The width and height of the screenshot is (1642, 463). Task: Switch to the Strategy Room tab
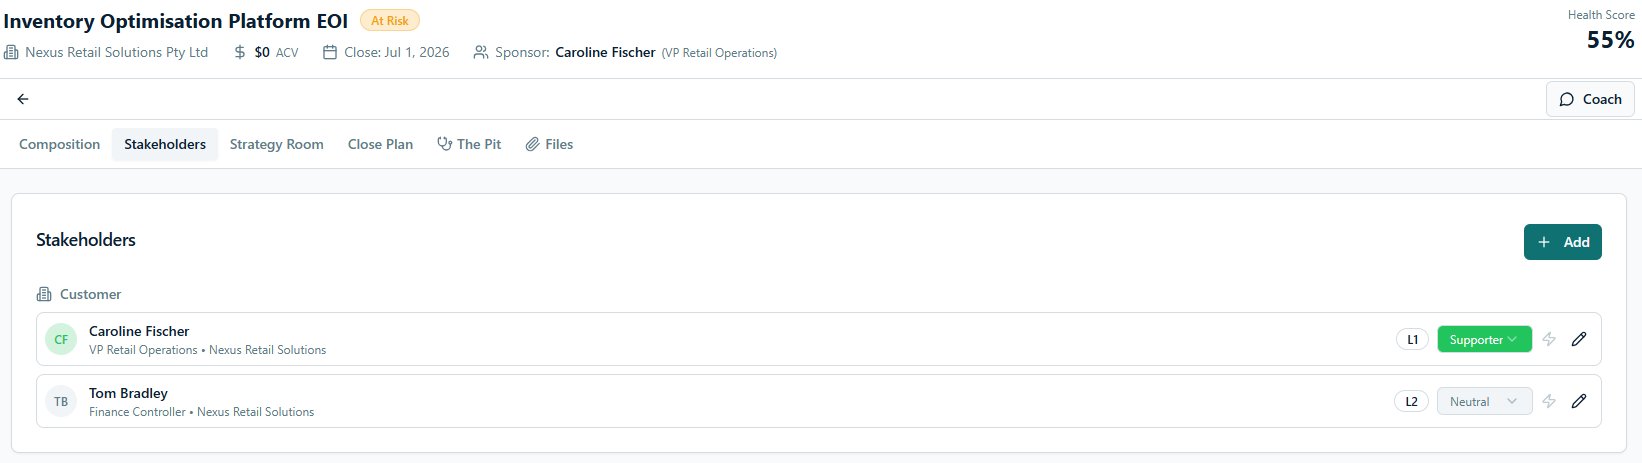[276, 144]
